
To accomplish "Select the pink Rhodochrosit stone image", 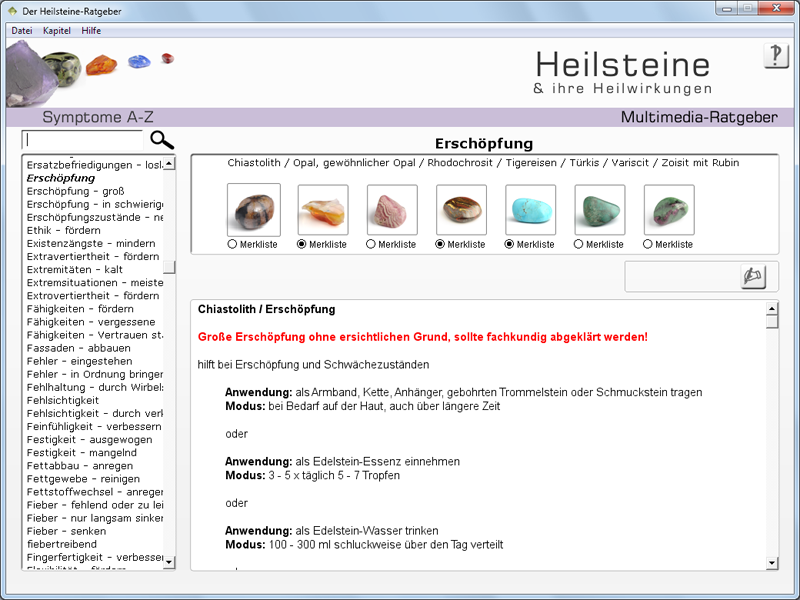I will click(392, 210).
